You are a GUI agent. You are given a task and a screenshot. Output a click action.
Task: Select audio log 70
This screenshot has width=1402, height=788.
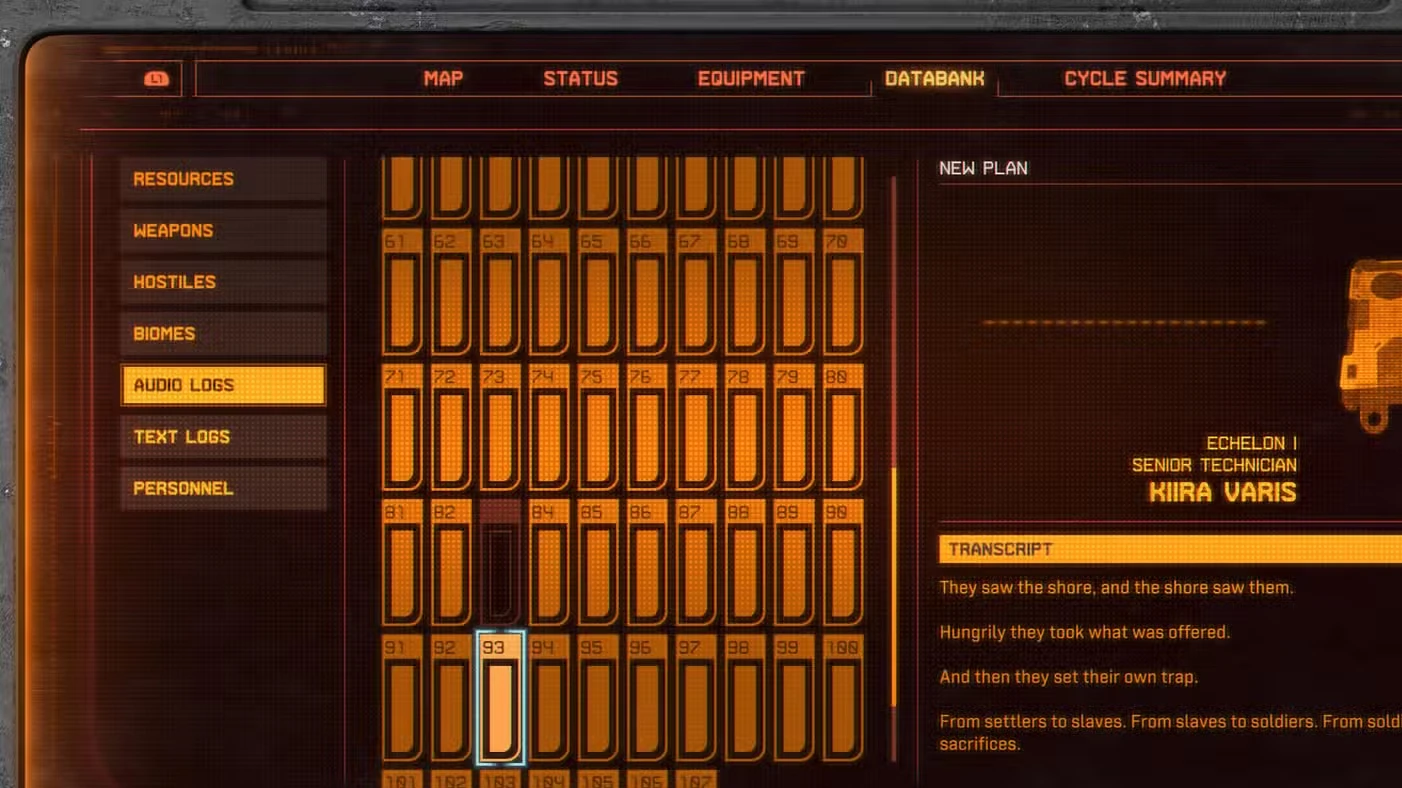tap(843, 292)
